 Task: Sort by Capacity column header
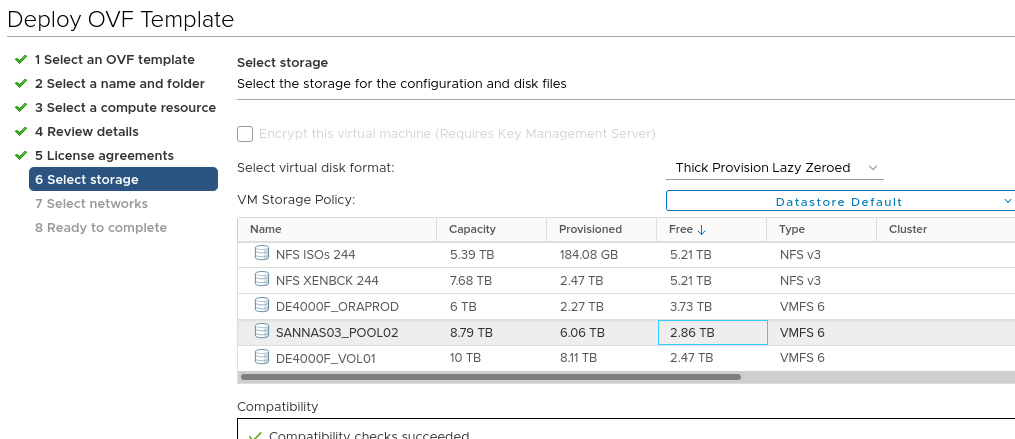(492, 229)
